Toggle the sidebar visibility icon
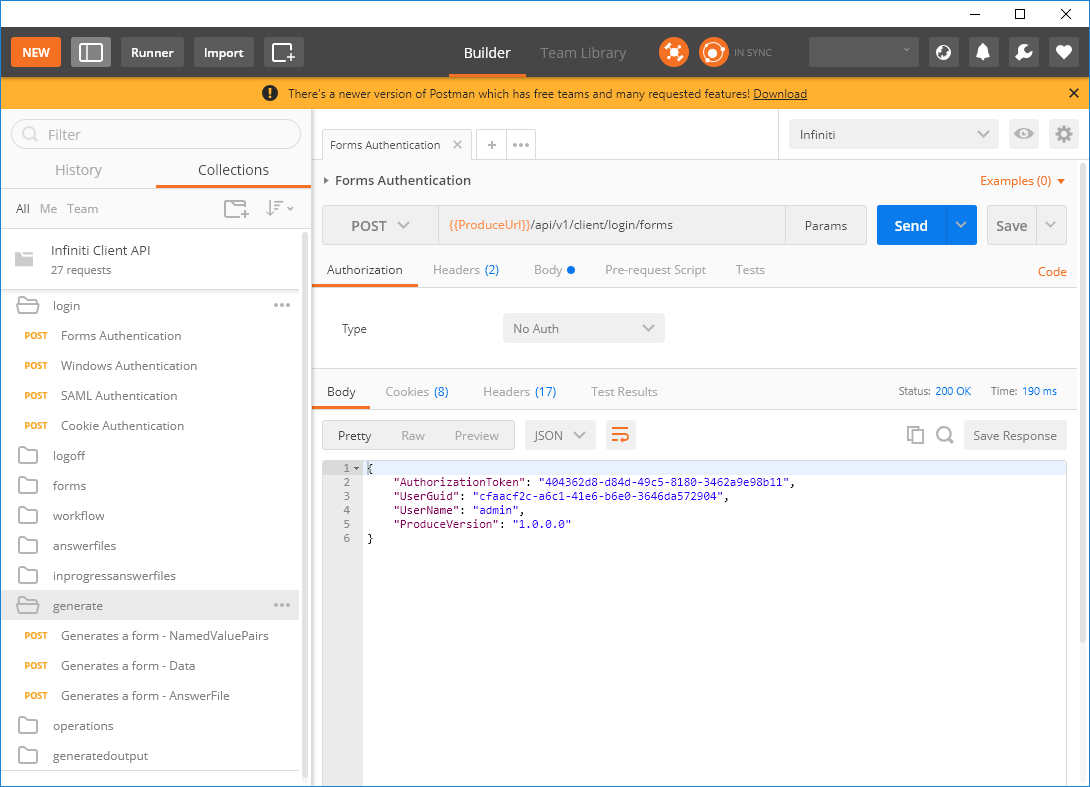The width and height of the screenshot is (1090, 787). 91,52
